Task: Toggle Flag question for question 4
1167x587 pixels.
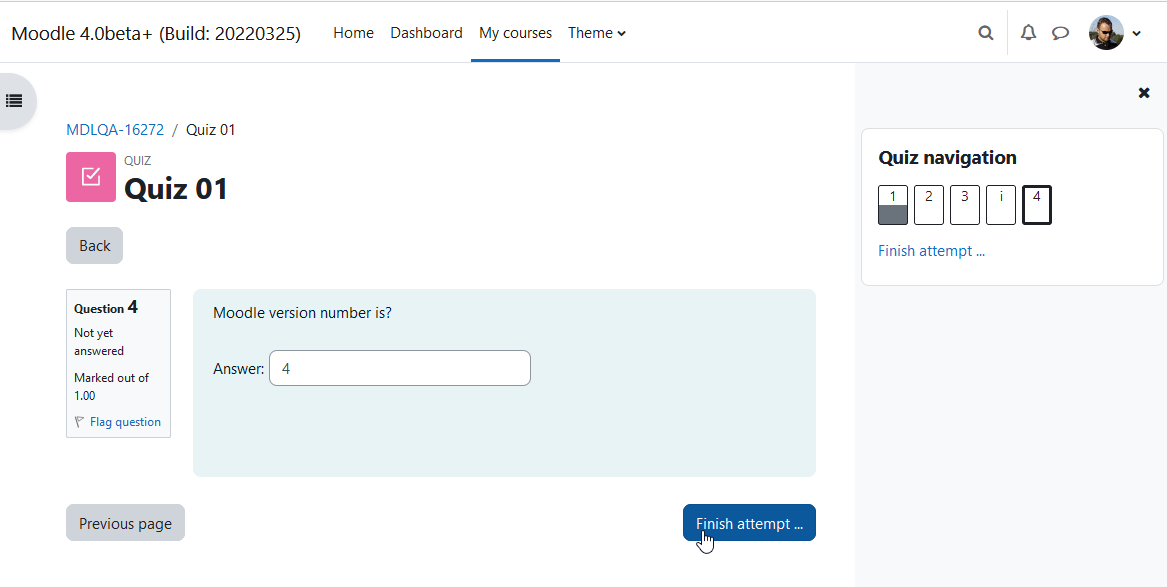Action: pos(125,422)
